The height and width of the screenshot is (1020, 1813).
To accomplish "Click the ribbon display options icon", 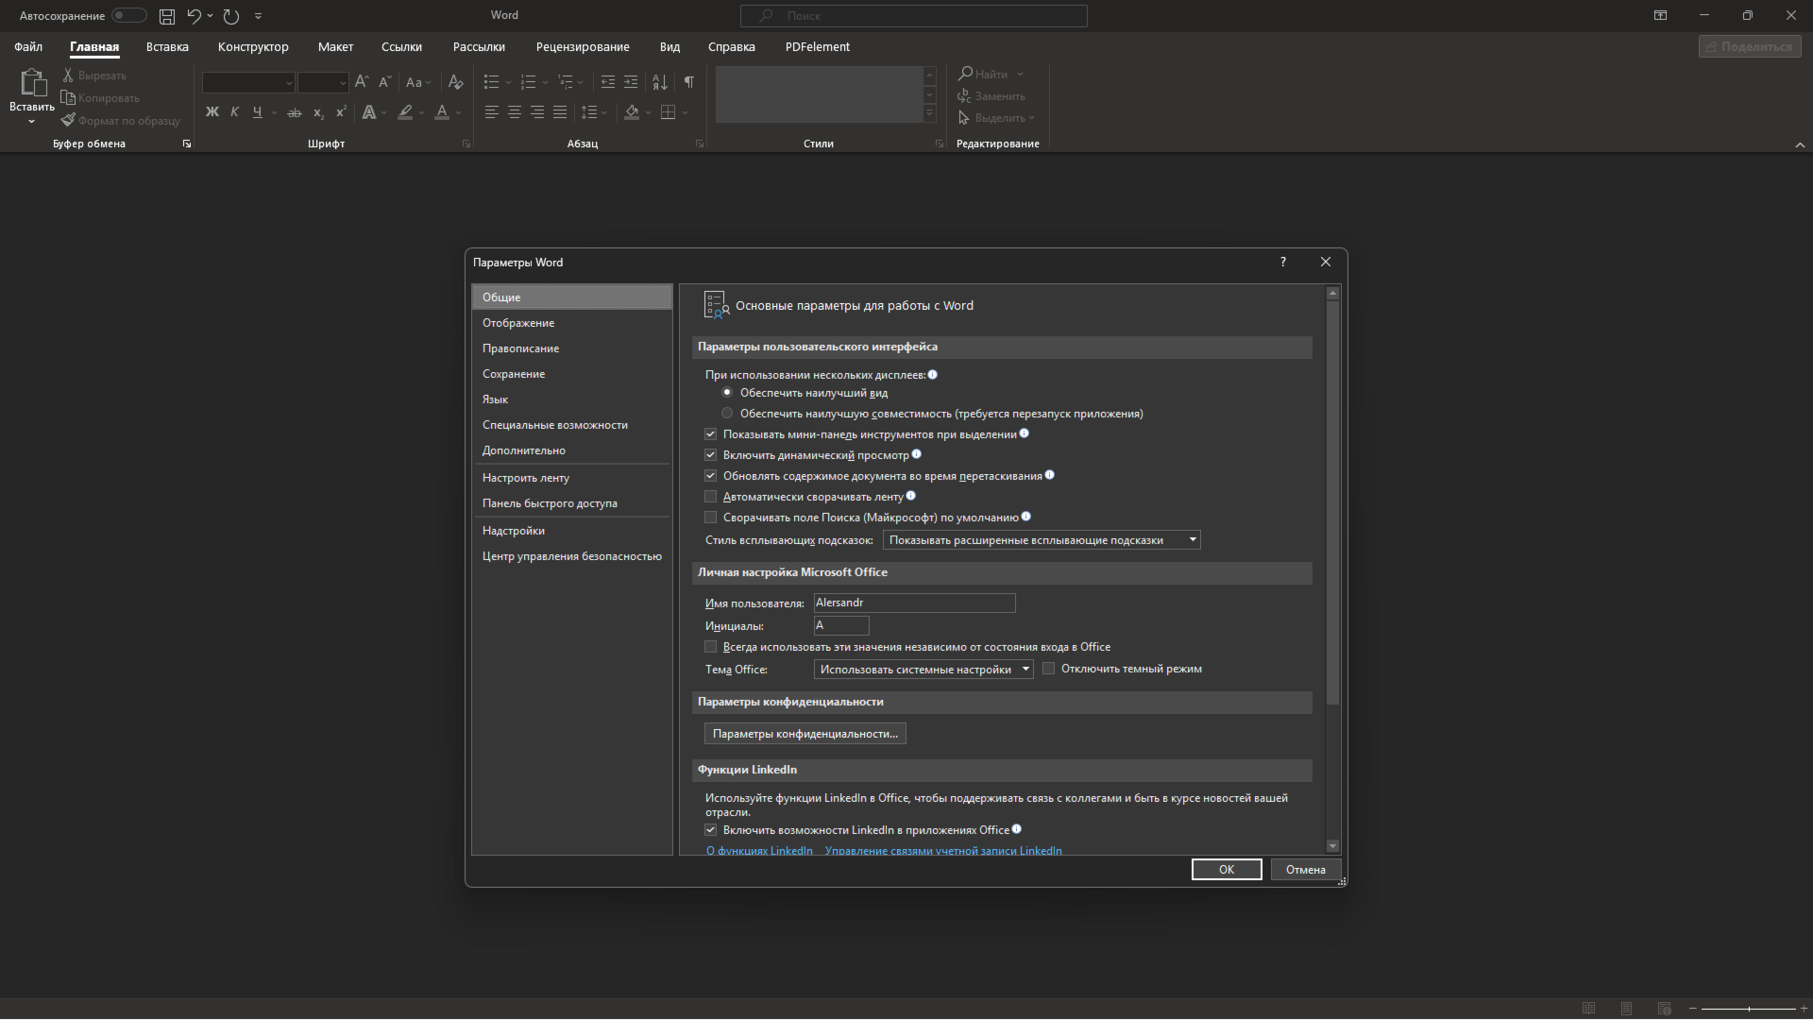I will click(1660, 16).
